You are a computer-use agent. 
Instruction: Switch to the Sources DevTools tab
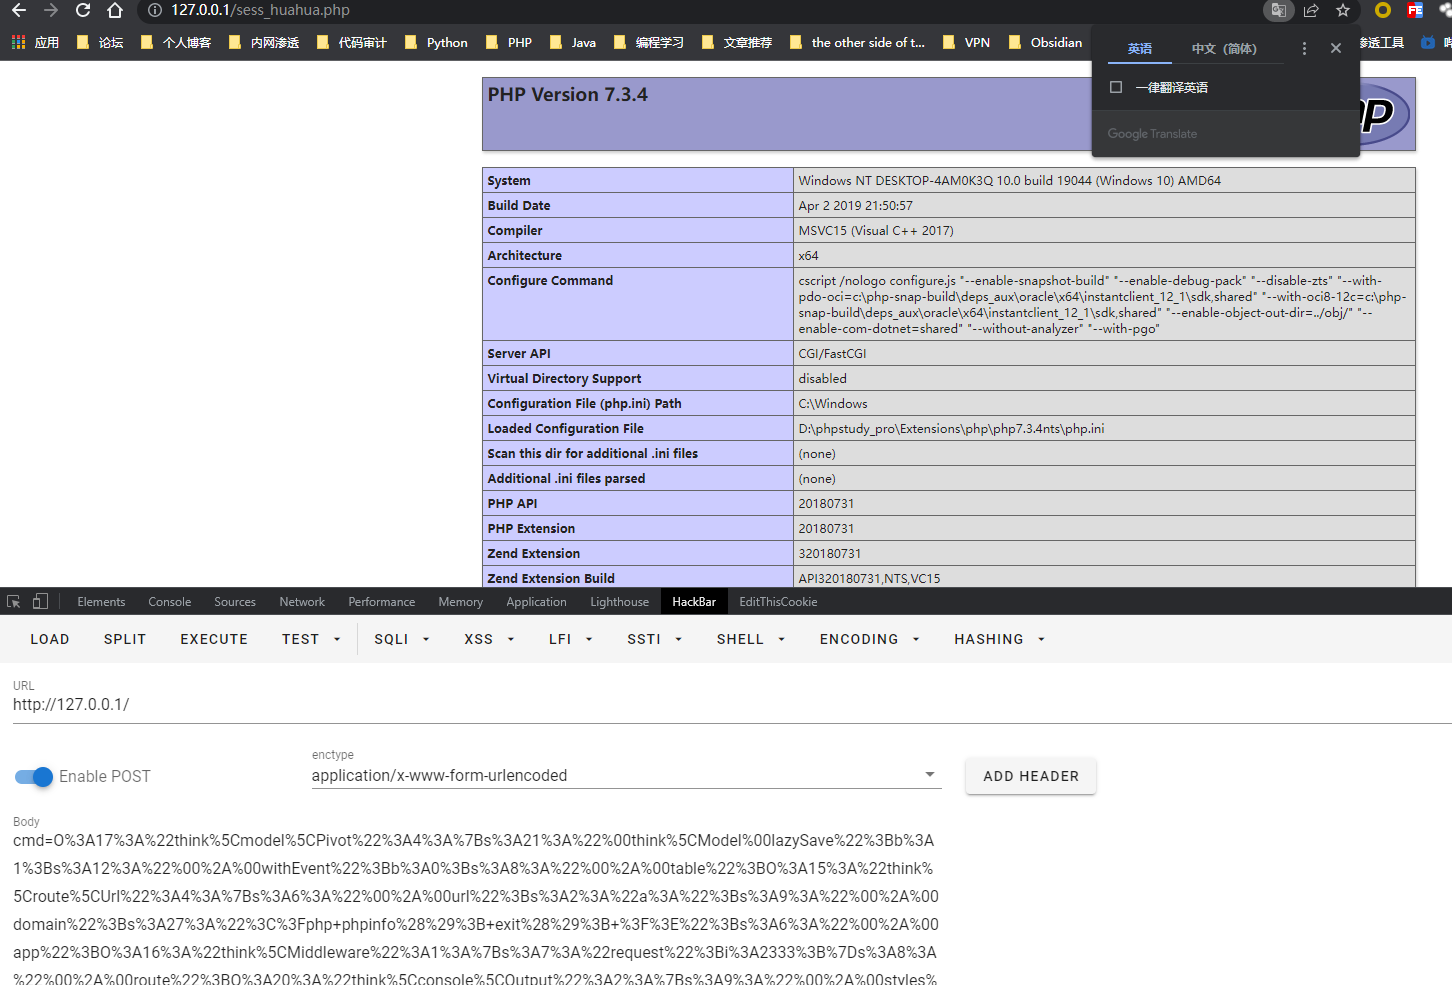pos(235,602)
